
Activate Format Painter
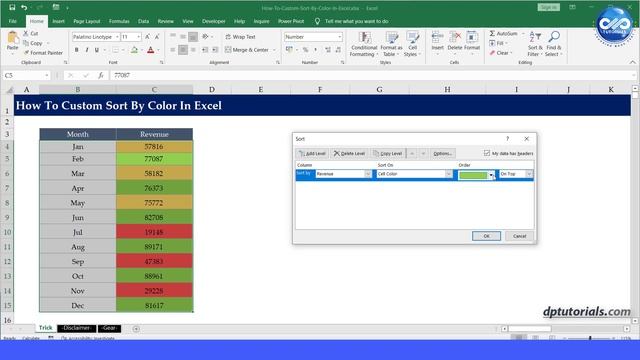click(43, 53)
